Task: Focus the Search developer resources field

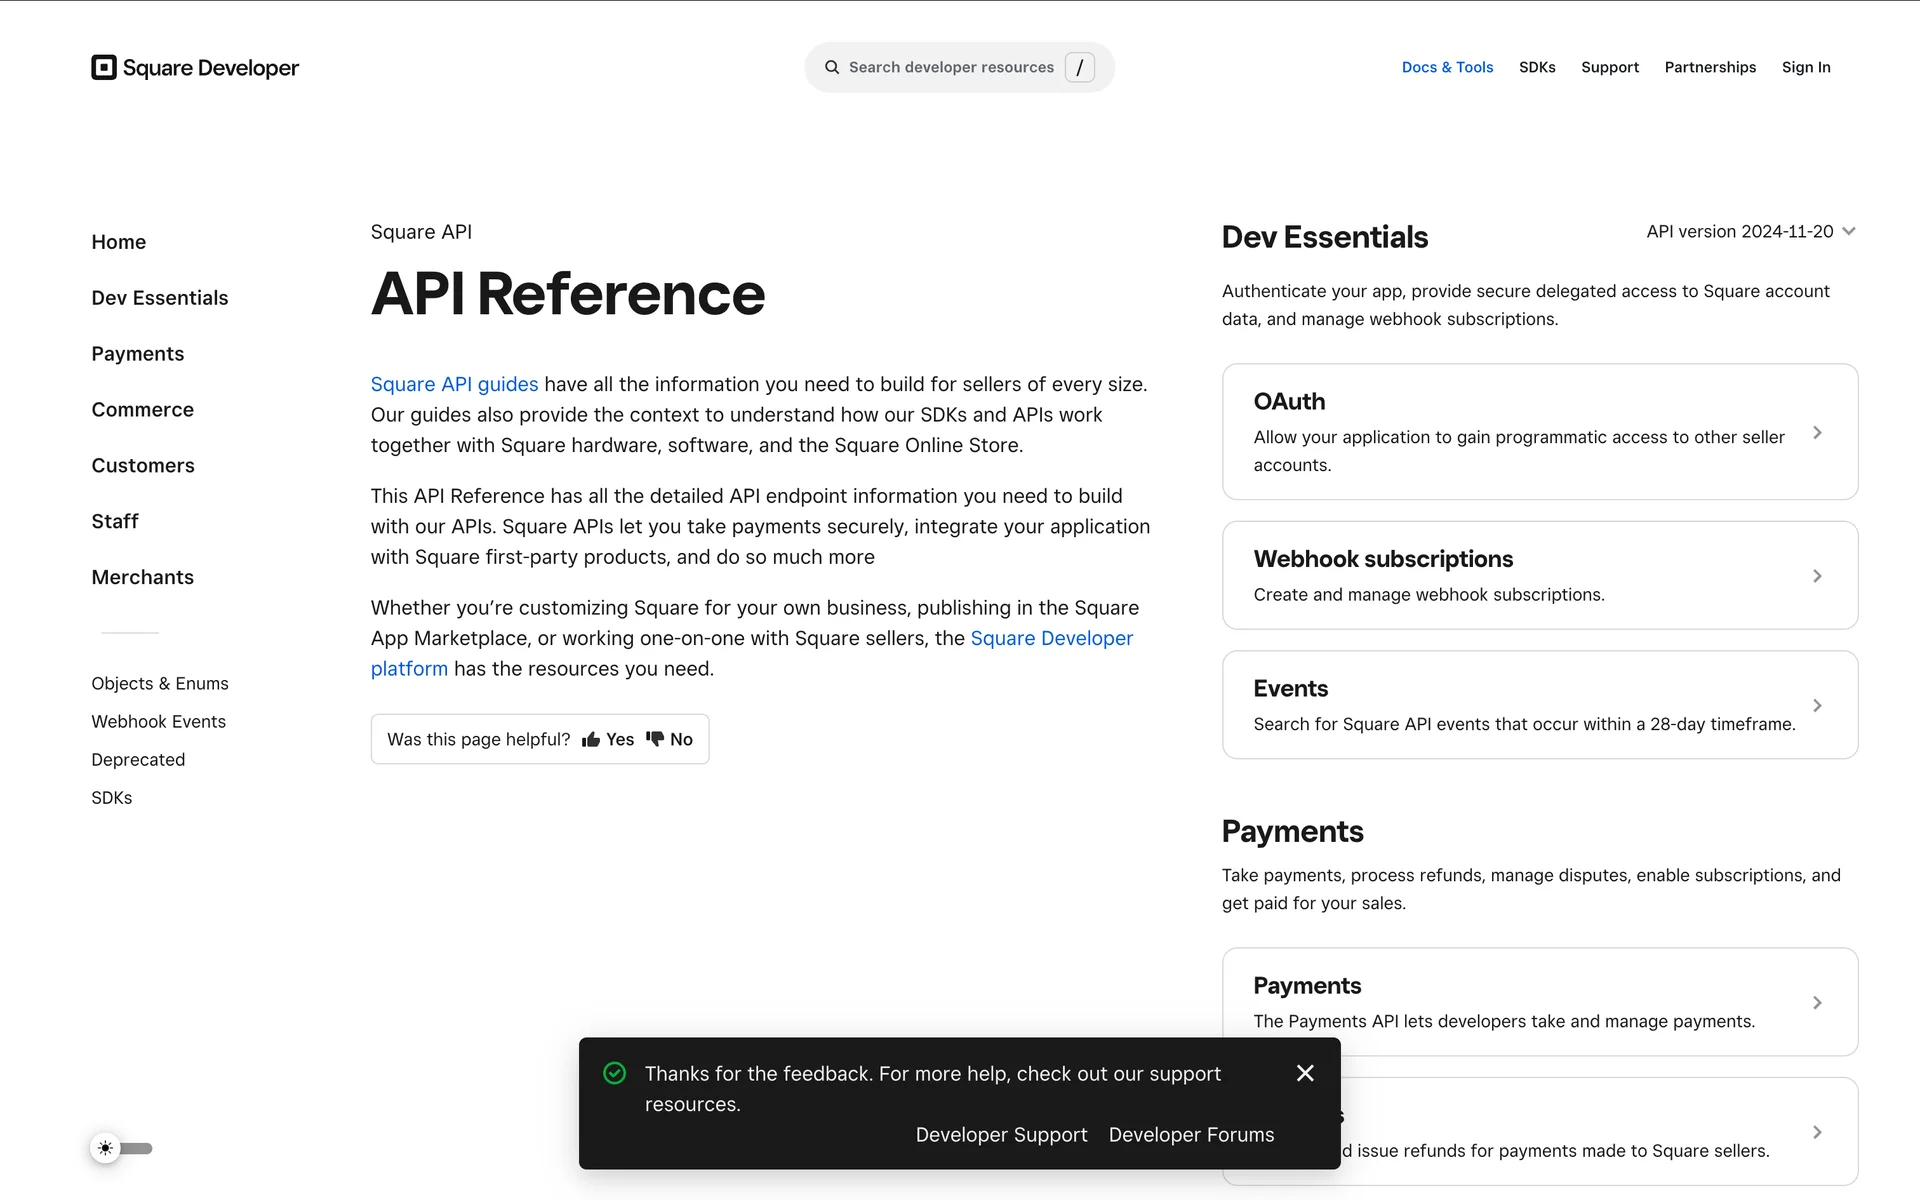Action: (950, 67)
